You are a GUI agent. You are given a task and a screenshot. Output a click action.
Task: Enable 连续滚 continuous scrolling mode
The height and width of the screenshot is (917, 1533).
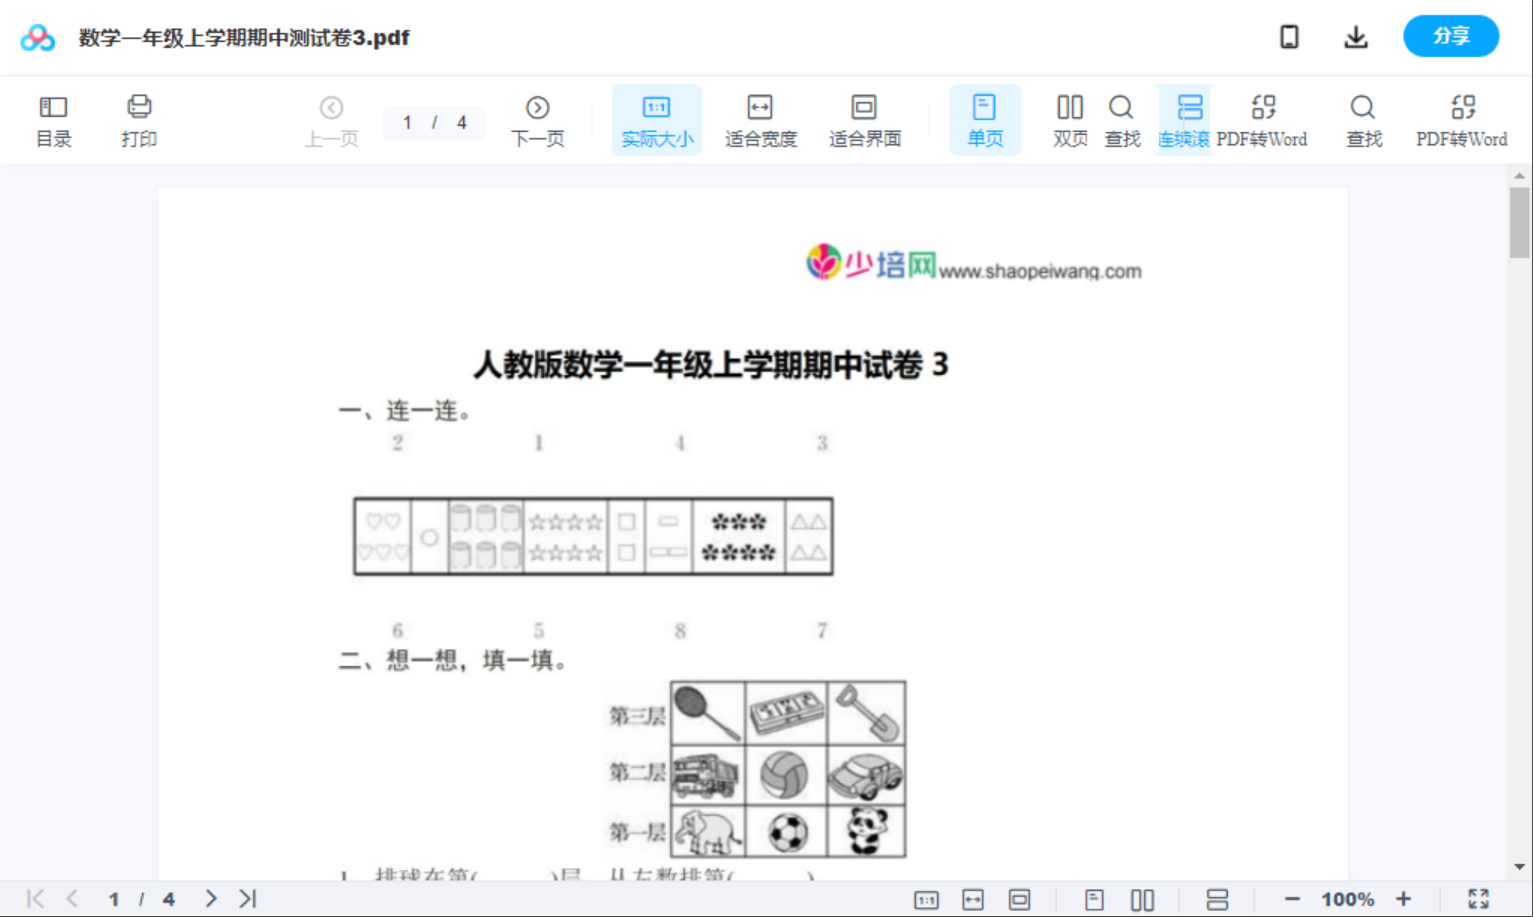tap(1184, 119)
